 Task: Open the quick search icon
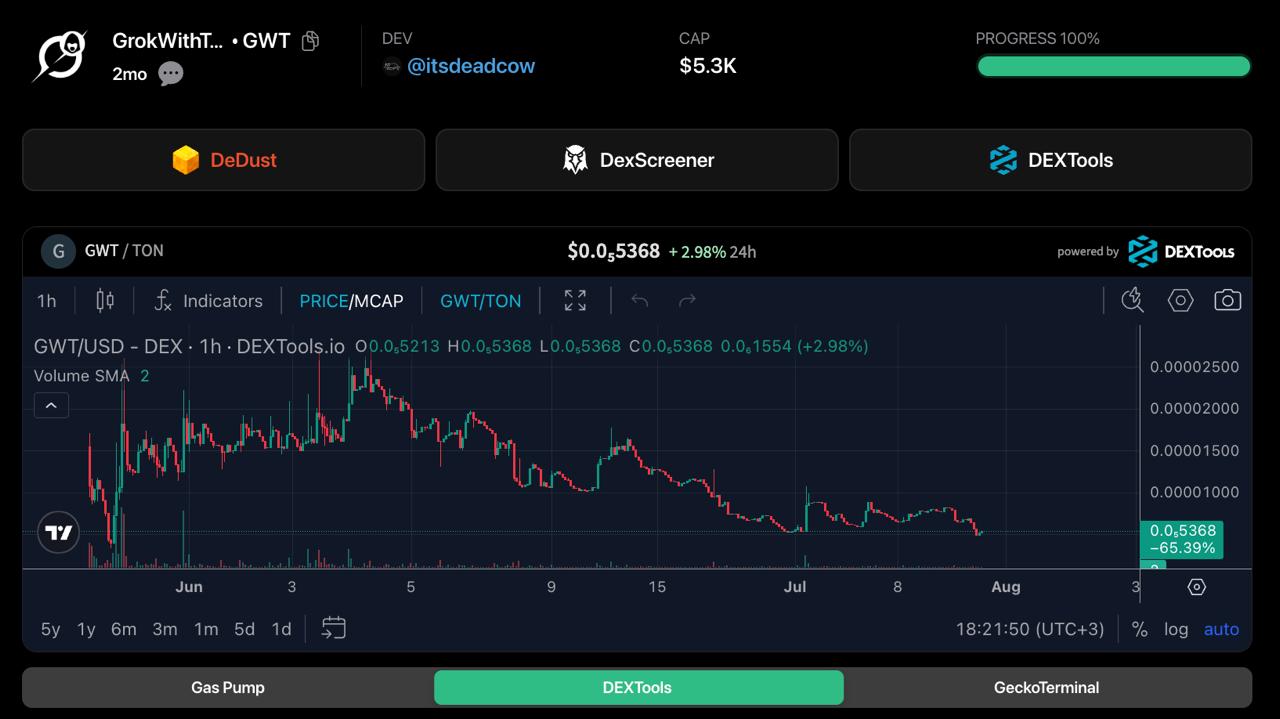click(x=1132, y=300)
